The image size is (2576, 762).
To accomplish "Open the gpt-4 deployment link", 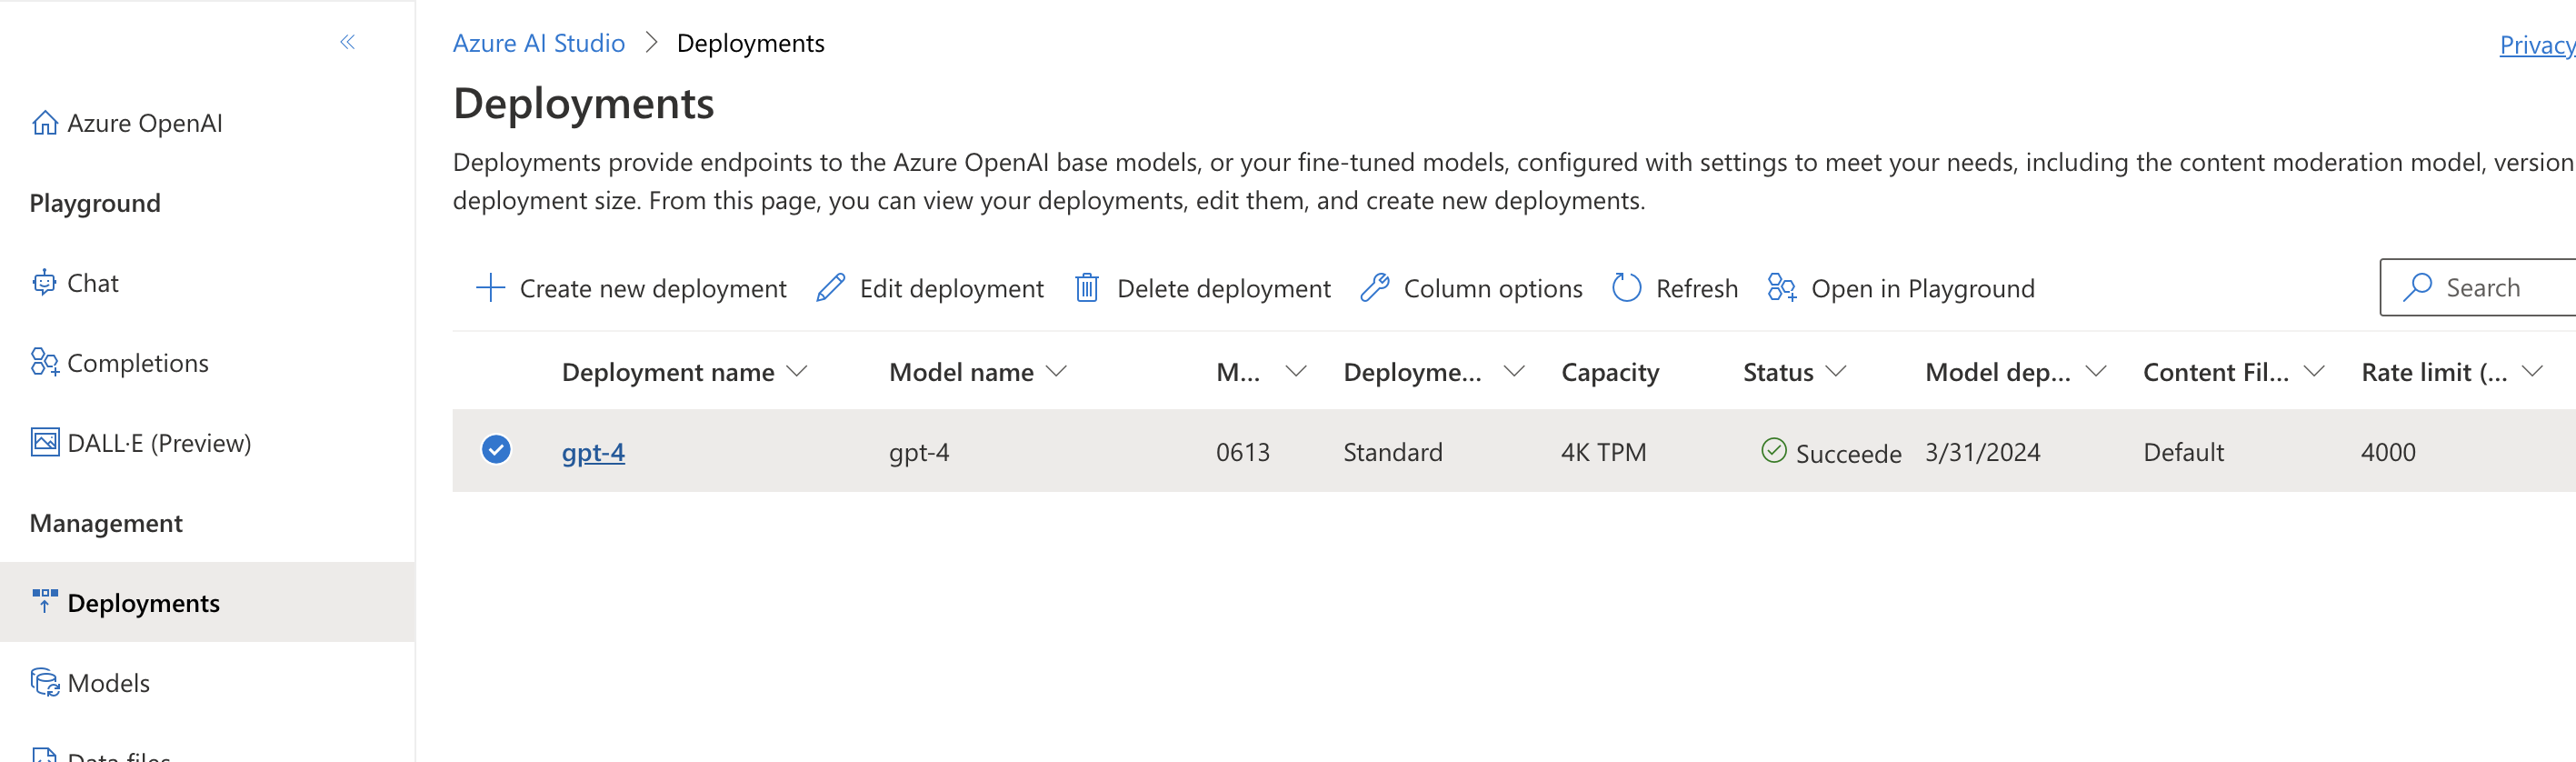I will [593, 452].
